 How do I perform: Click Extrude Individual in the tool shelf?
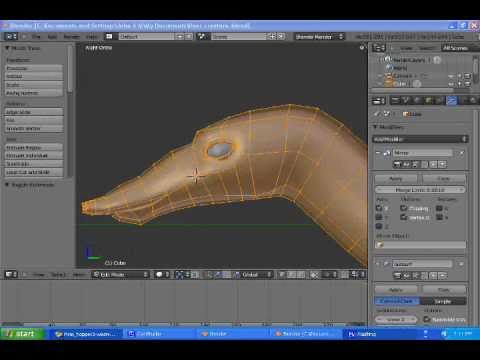pyautogui.click(x=34, y=156)
